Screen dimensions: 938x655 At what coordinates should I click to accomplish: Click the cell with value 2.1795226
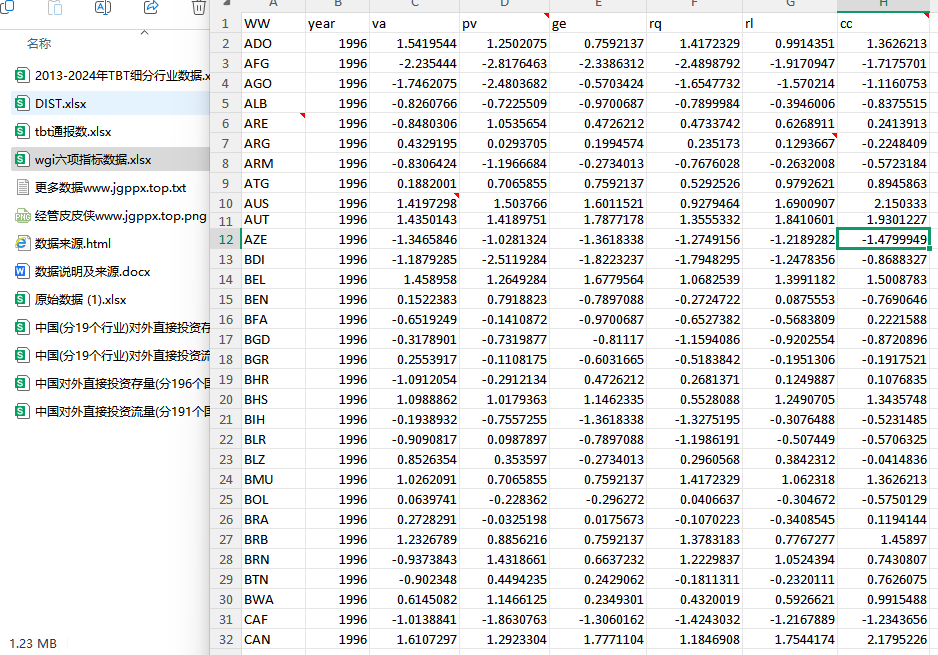click(x=884, y=639)
